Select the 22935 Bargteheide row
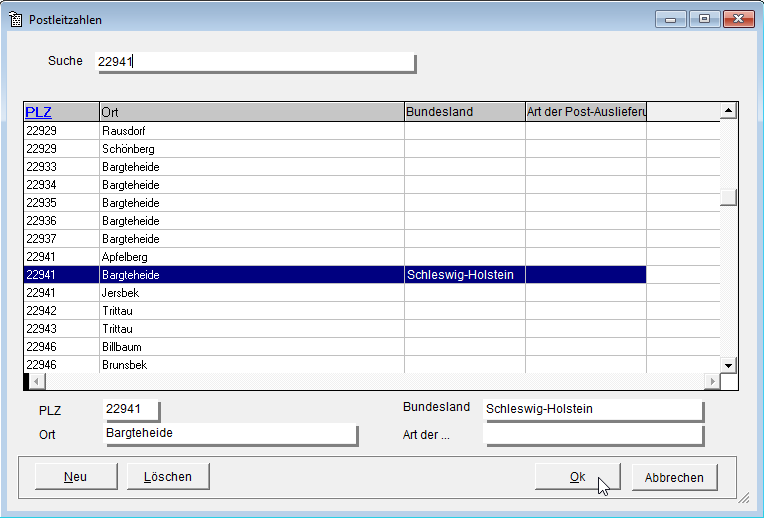 point(372,203)
